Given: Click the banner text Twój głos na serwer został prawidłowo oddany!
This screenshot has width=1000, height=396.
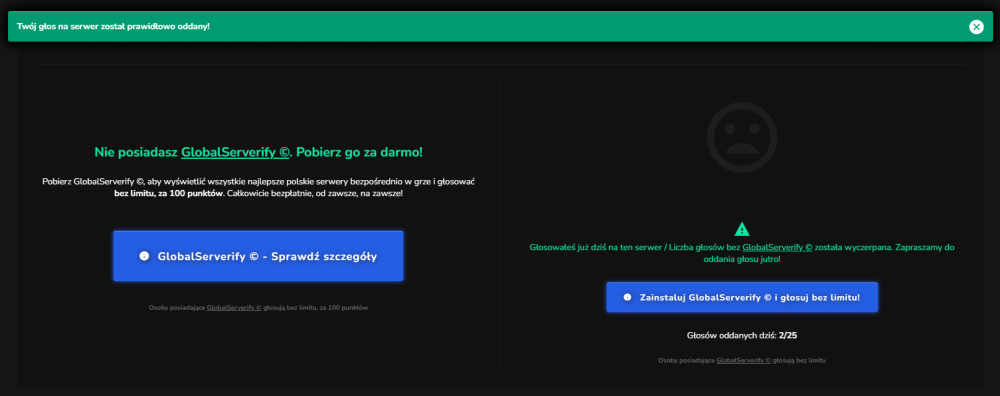Looking at the screenshot, I should click(x=113, y=27).
